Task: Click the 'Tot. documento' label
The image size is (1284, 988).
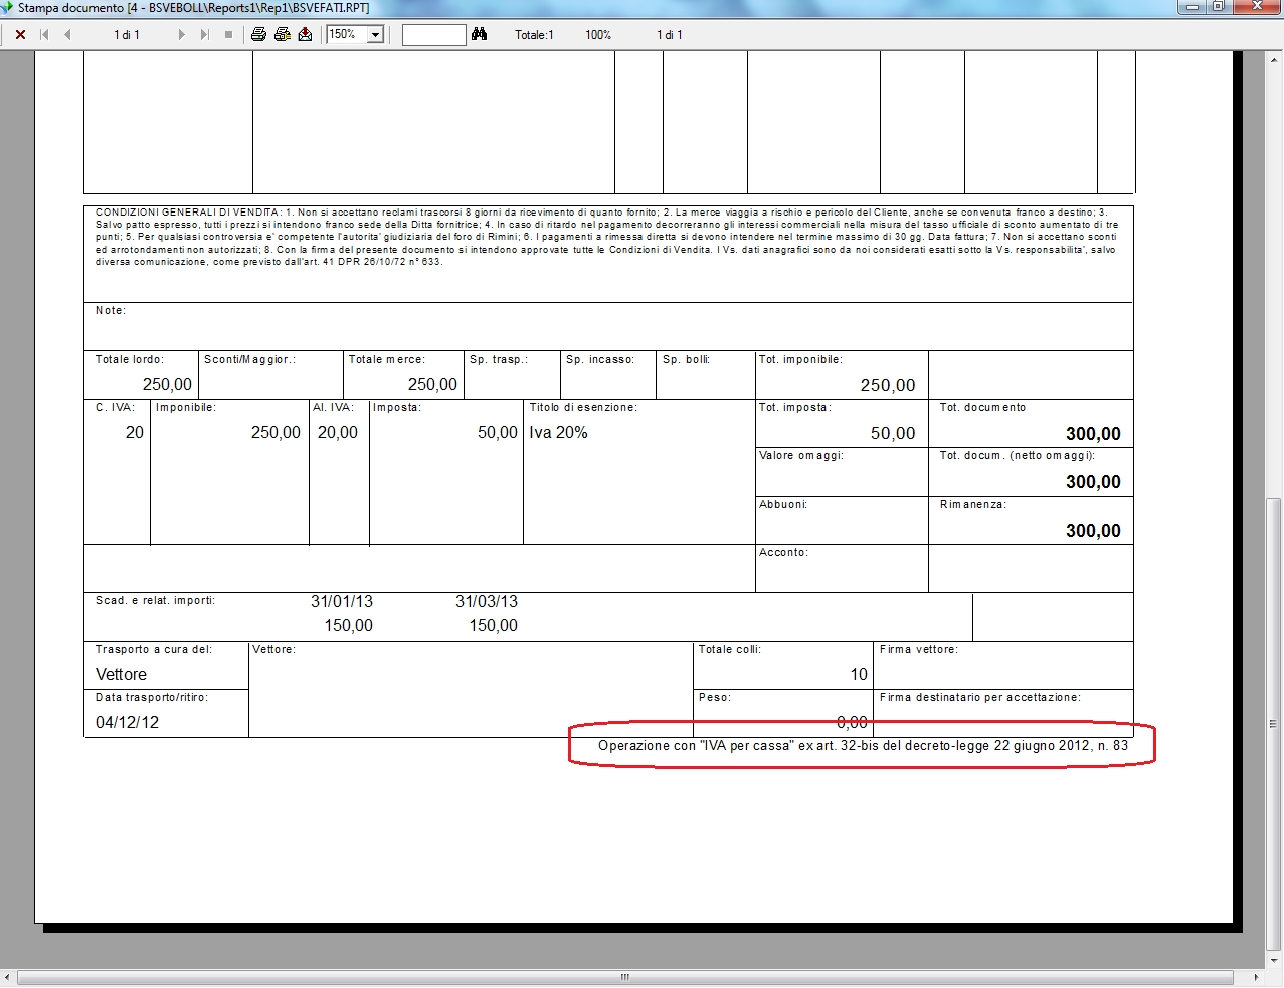Action: 983,408
